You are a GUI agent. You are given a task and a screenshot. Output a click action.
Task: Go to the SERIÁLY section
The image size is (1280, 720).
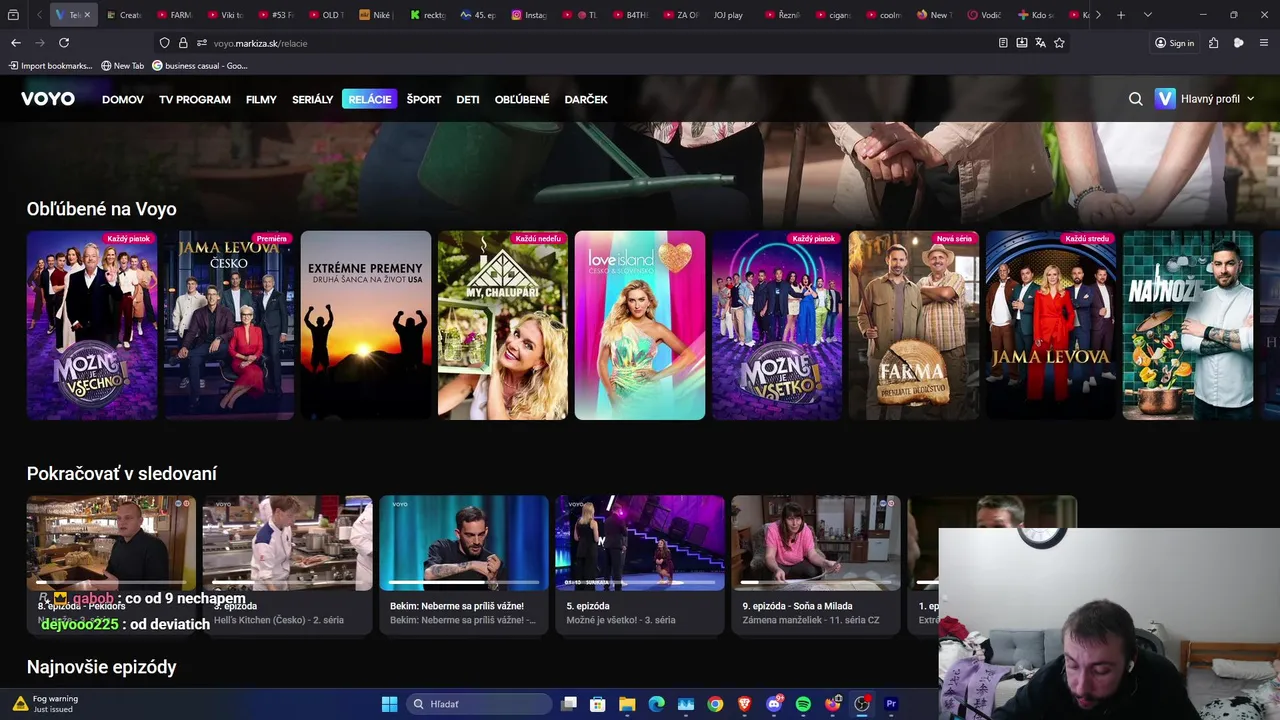pos(313,100)
